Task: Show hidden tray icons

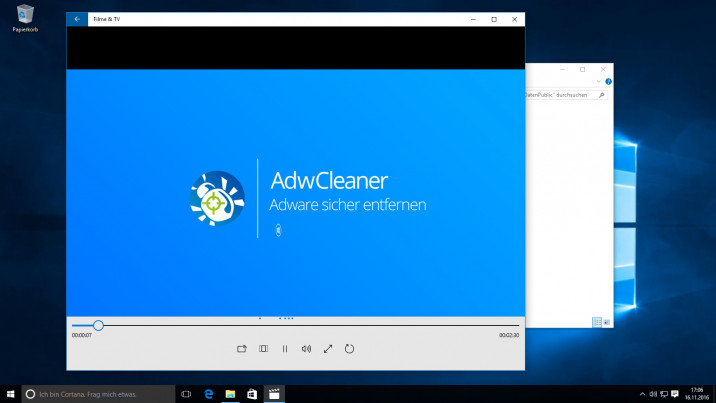Action: pyautogui.click(x=642, y=394)
